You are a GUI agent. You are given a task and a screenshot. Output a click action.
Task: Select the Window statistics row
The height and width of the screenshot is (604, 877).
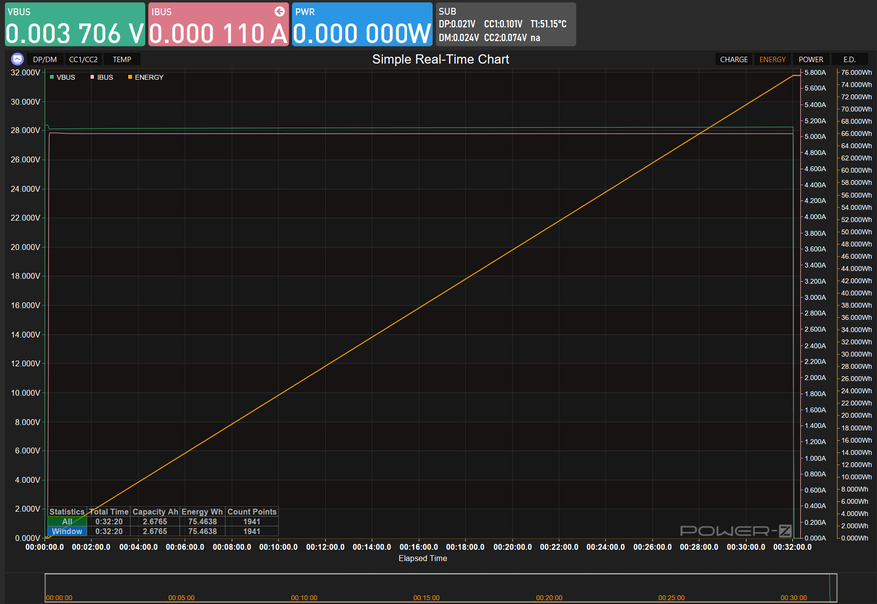click(67, 531)
